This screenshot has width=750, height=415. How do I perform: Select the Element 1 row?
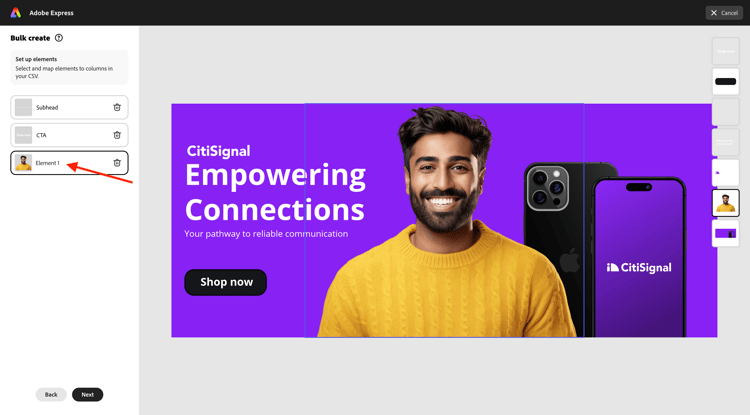(x=69, y=163)
